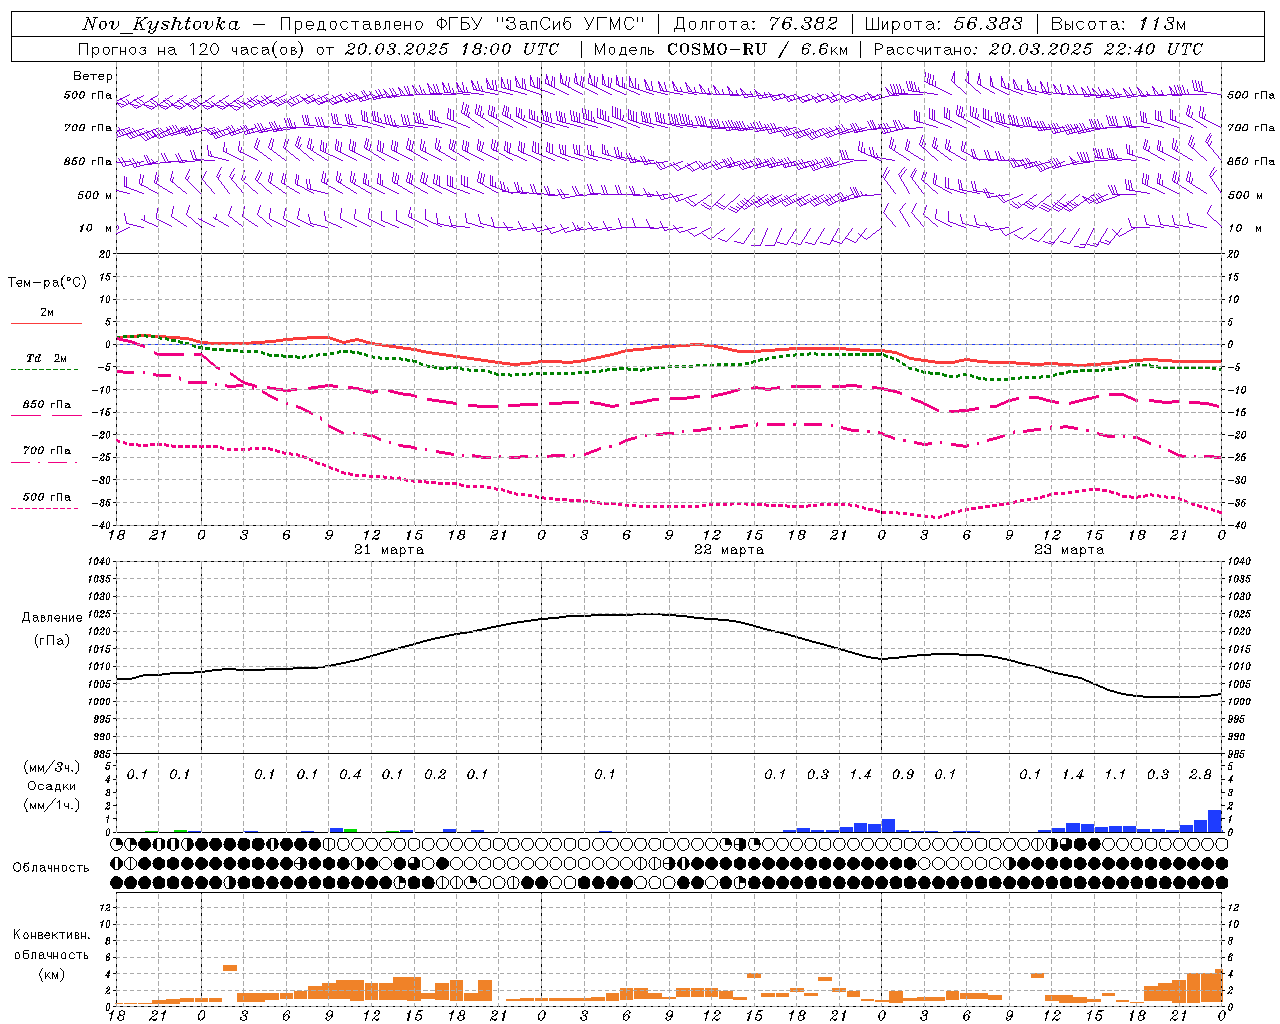Click the 2.8 precipitation value
The width and height of the screenshot is (1280, 1024).
pyautogui.click(x=1200, y=774)
